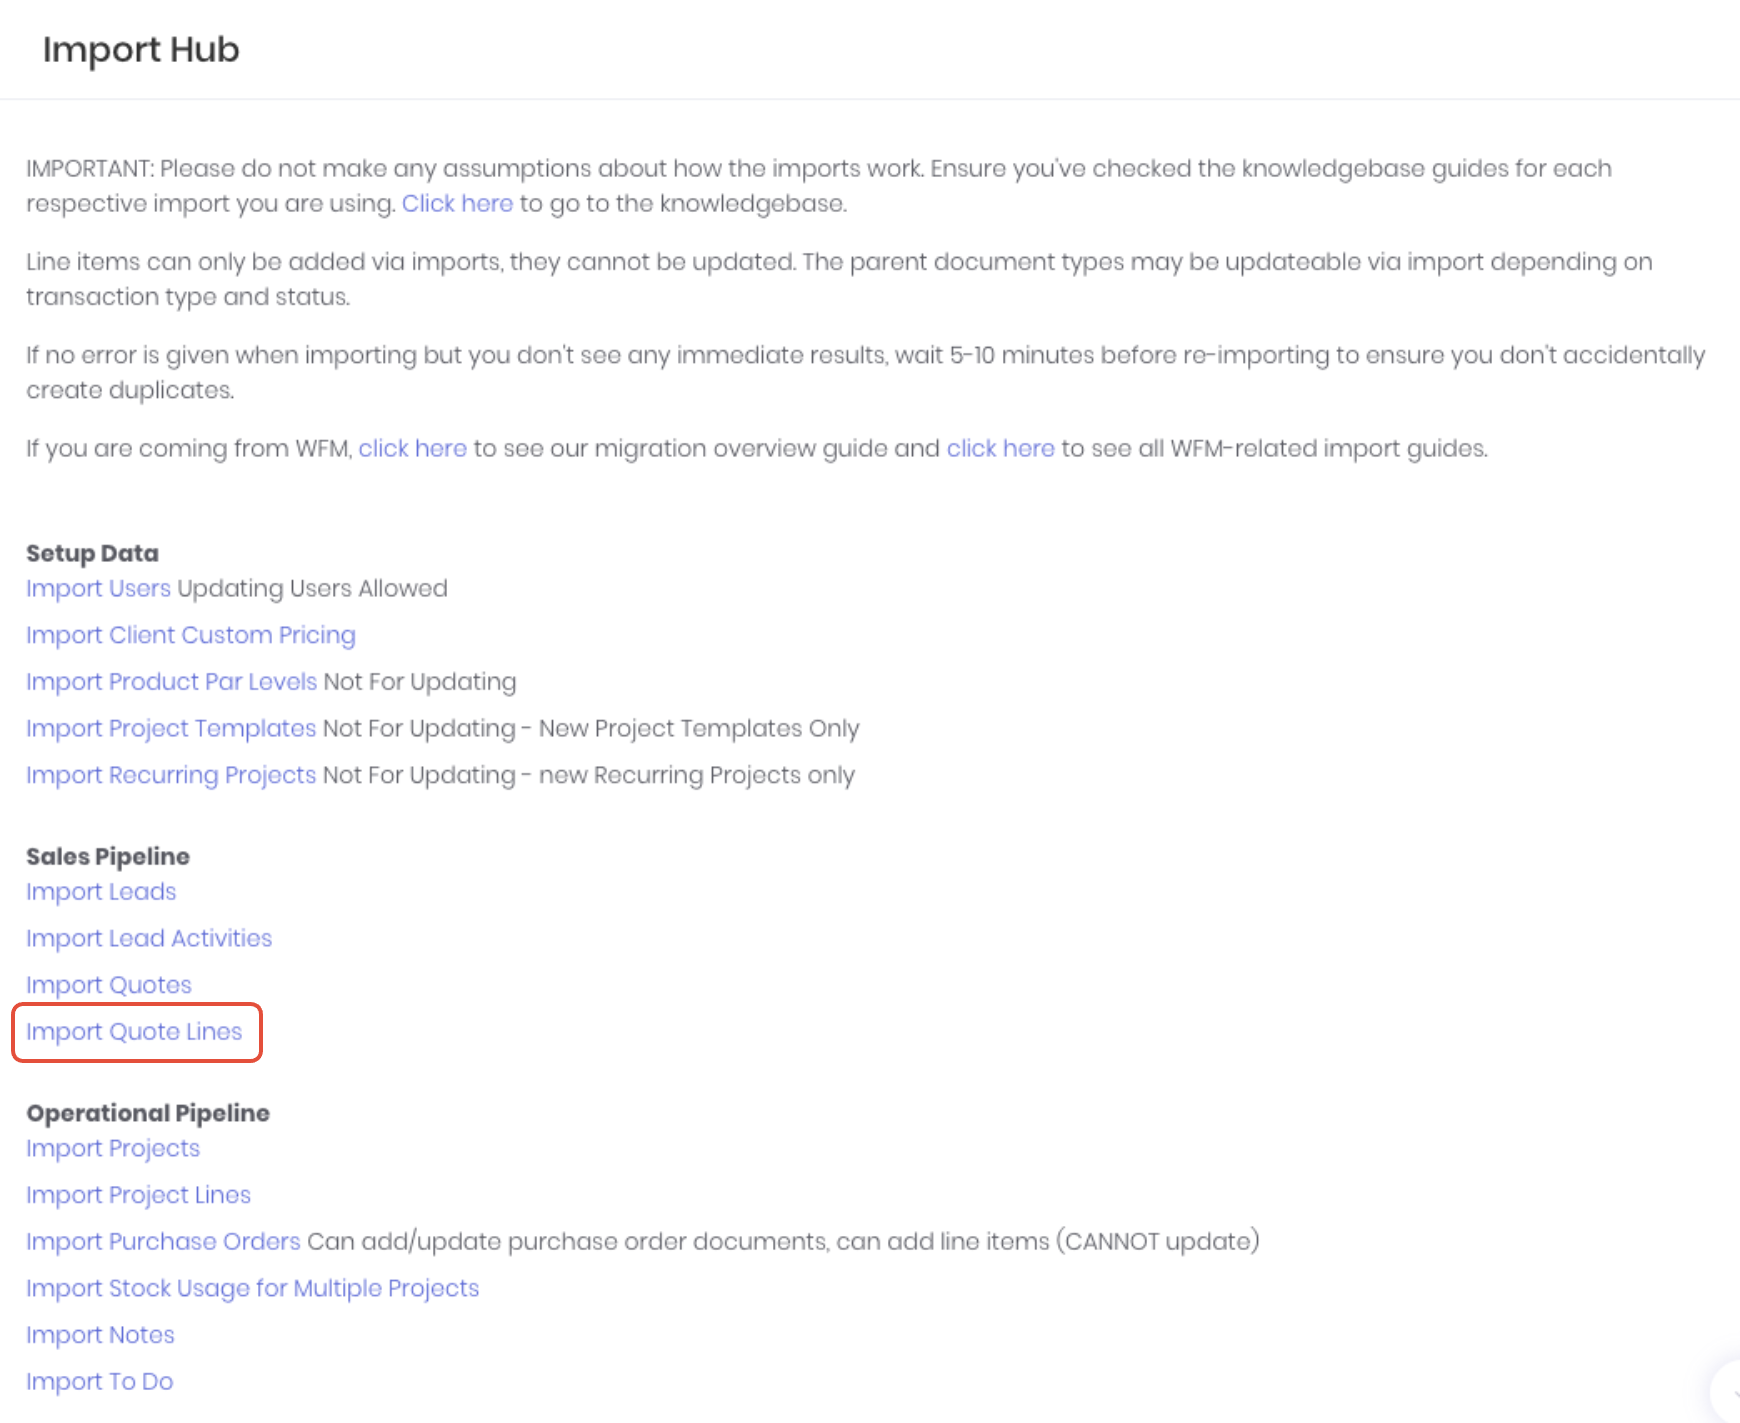The width and height of the screenshot is (1740, 1423).
Task: Open the Import Notes link
Action: pos(100,1335)
